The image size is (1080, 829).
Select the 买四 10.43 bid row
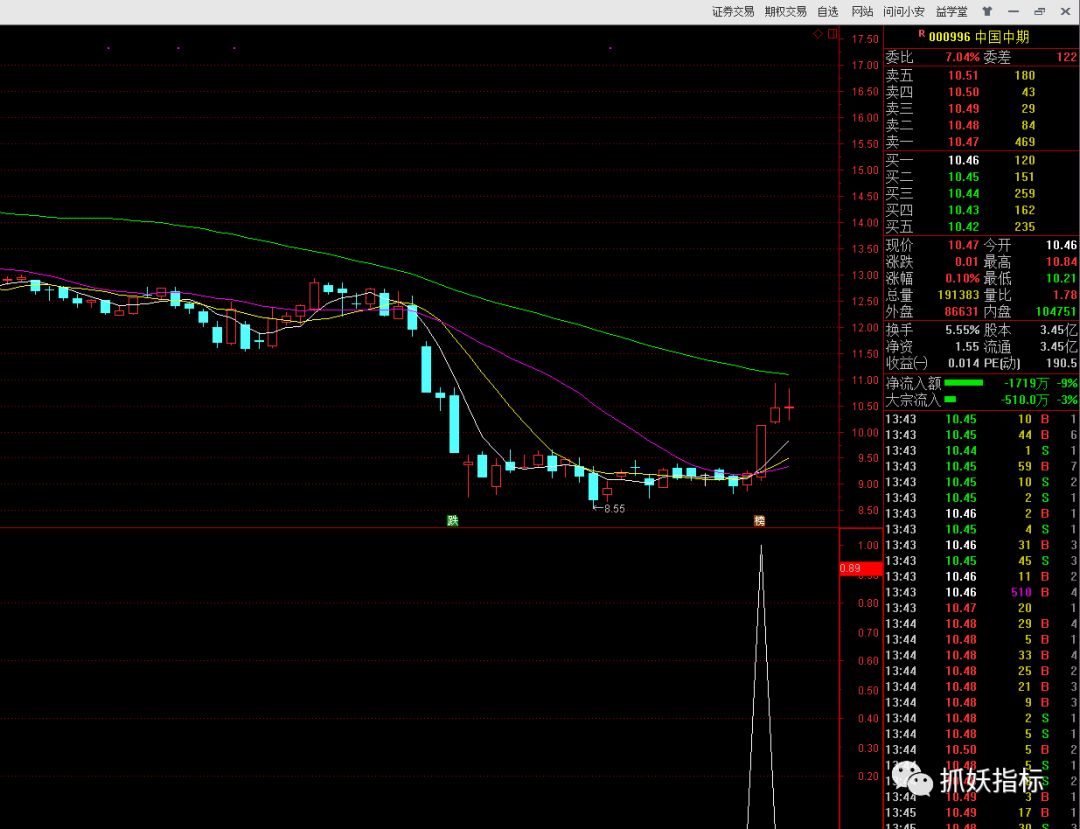coord(982,210)
